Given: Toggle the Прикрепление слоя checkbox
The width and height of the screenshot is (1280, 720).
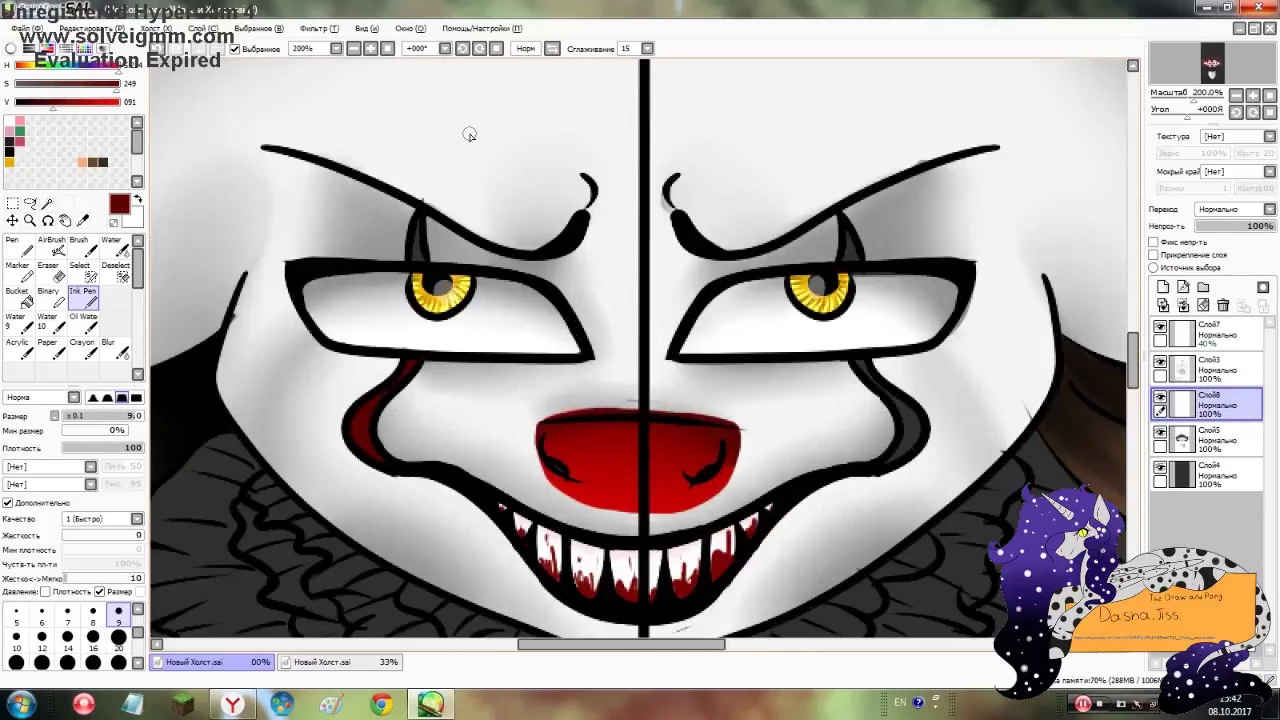Looking at the screenshot, I should tap(1153, 255).
